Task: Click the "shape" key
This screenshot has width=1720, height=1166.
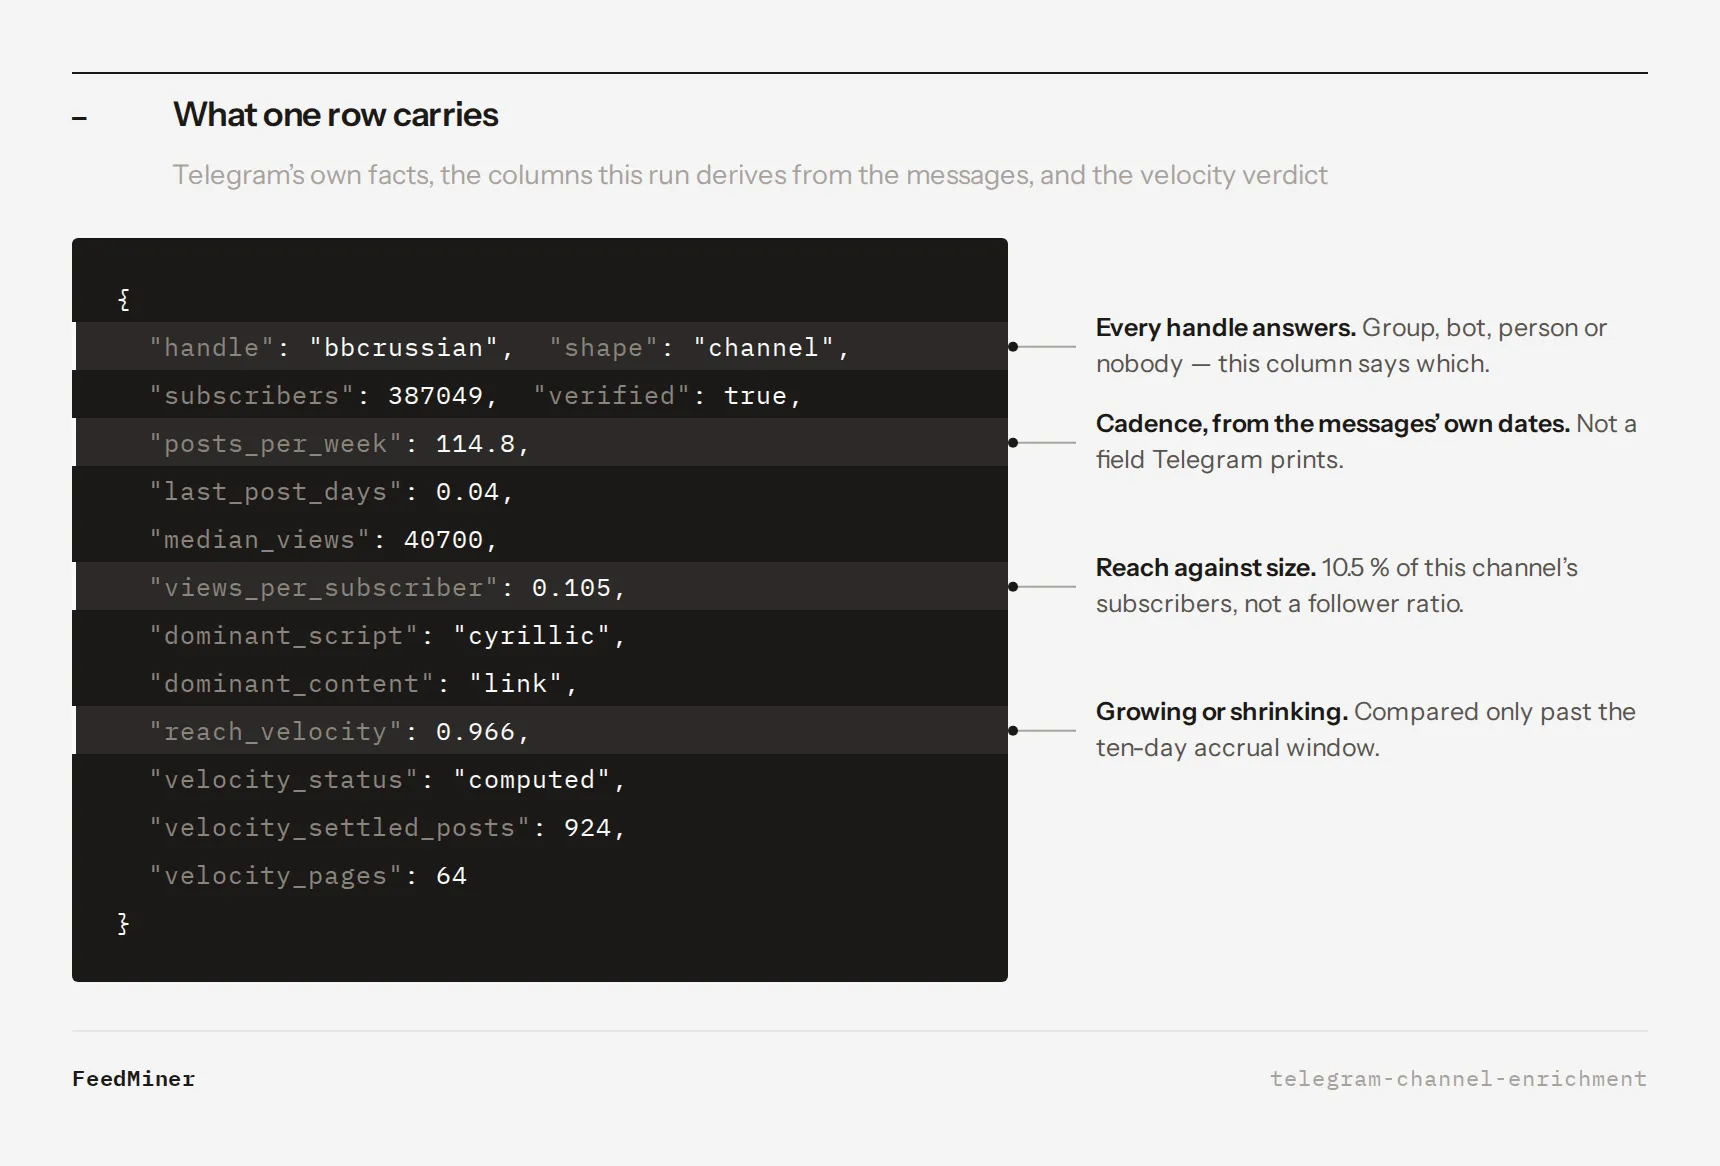Action: pos(604,347)
